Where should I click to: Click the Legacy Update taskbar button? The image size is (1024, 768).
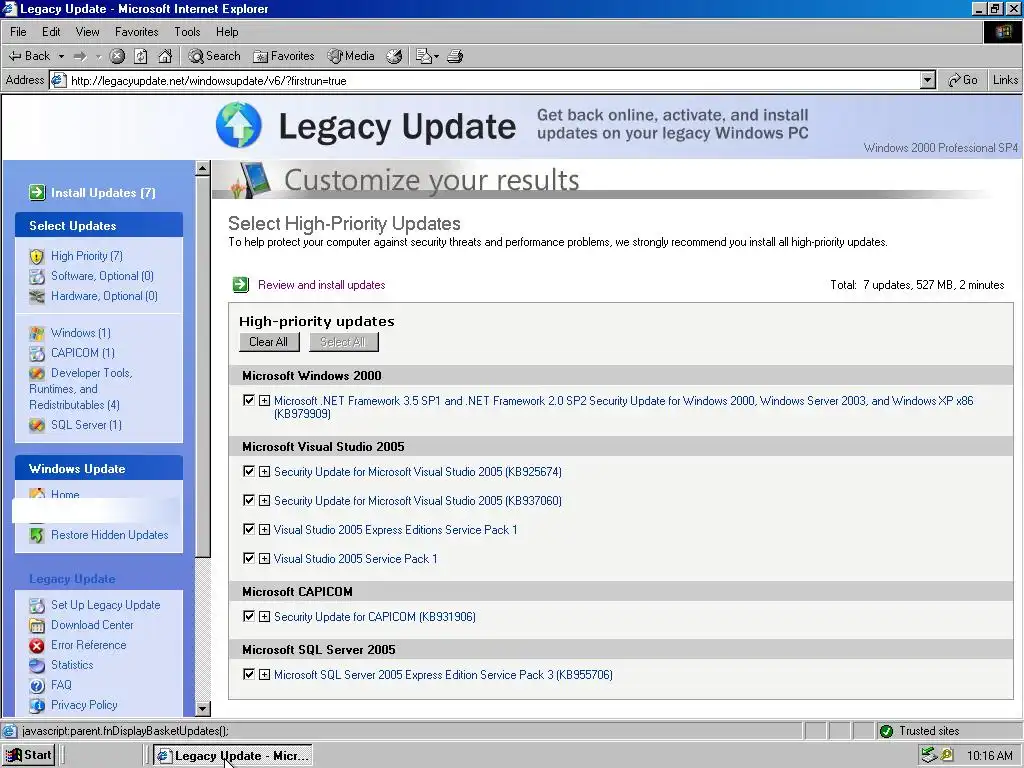(233, 756)
